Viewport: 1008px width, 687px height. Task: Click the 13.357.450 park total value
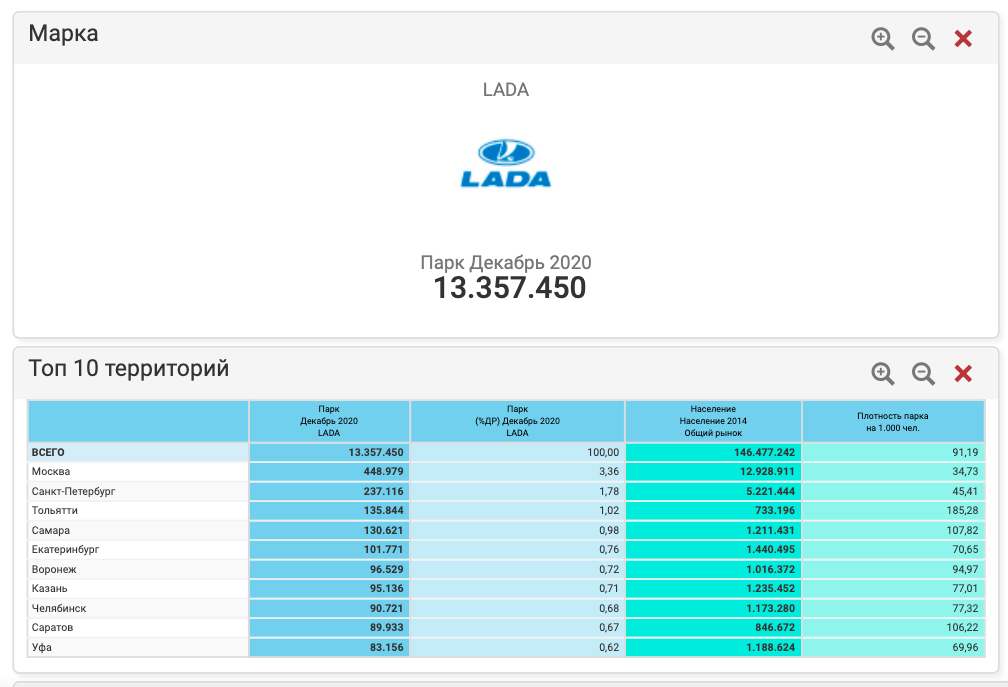509,288
